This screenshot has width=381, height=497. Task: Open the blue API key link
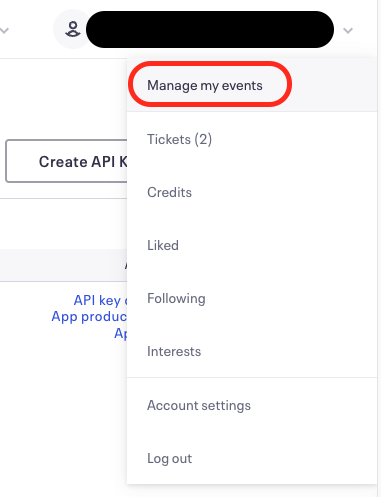[x=100, y=300]
